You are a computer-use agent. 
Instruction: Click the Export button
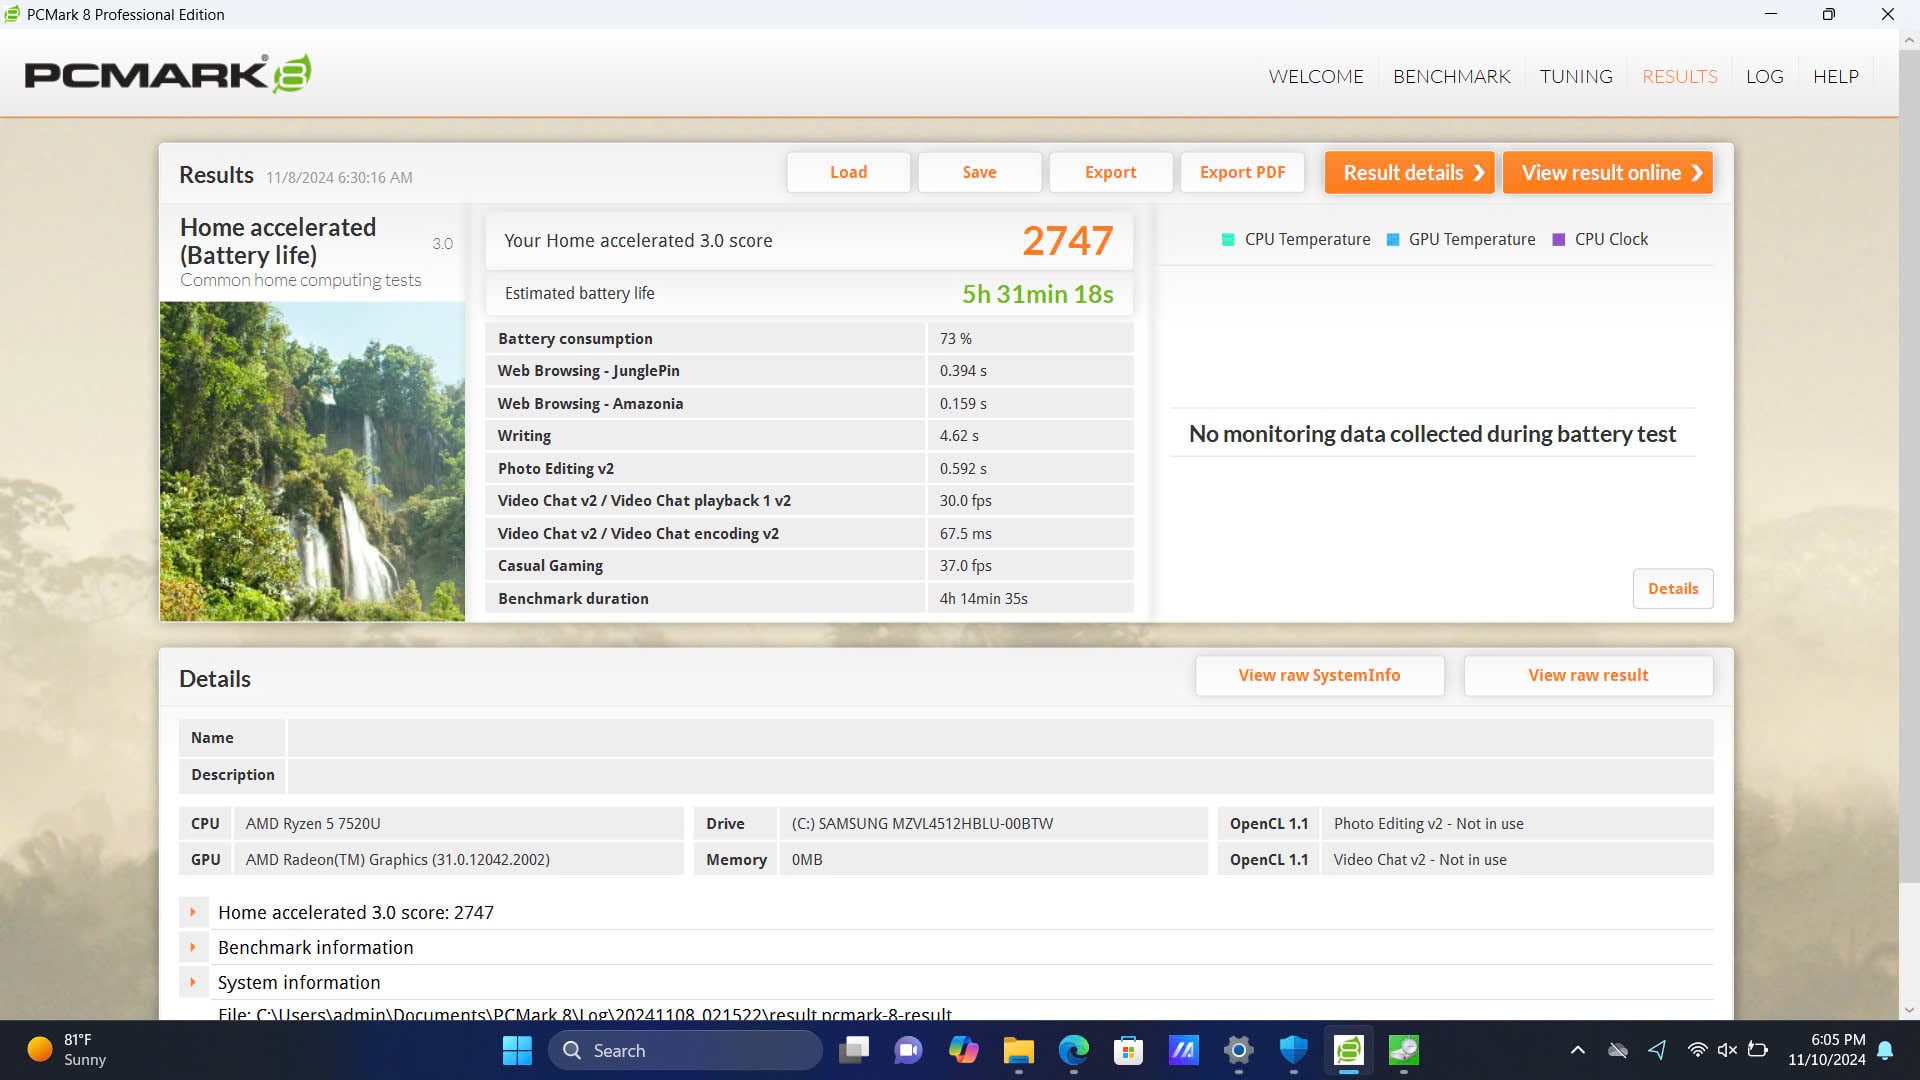(1110, 172)
